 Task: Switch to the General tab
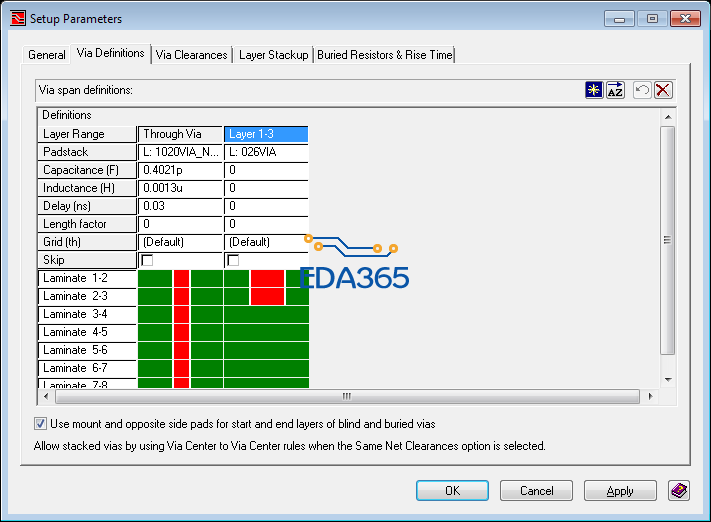coord(46,55)
